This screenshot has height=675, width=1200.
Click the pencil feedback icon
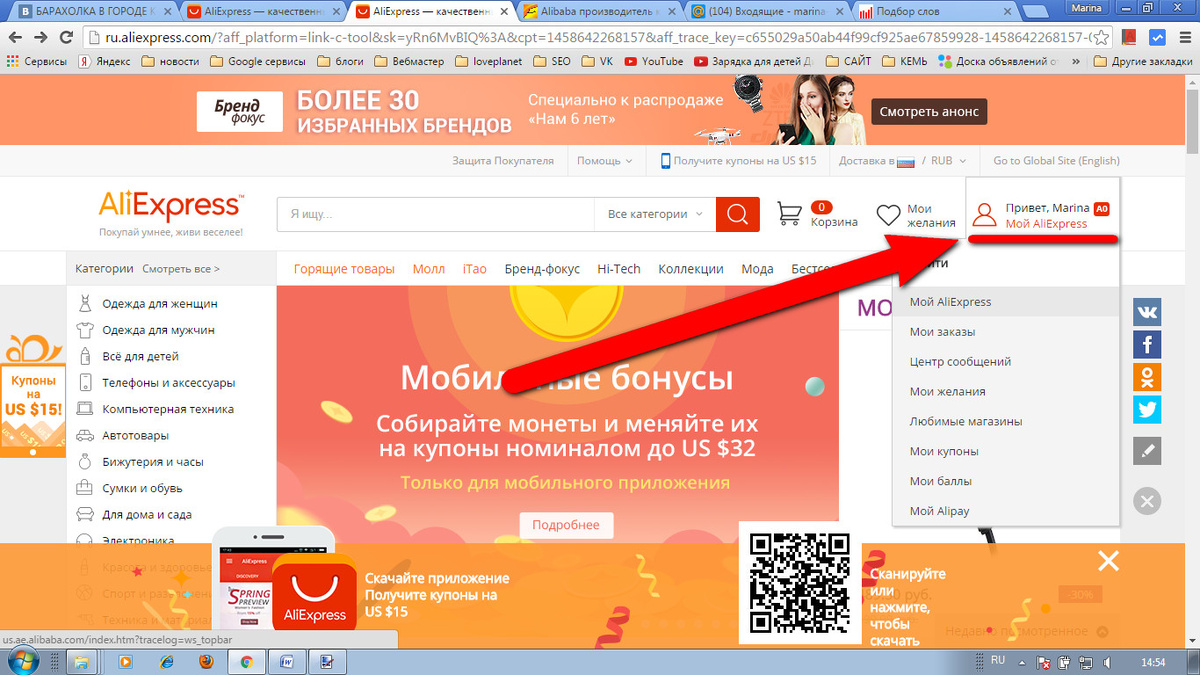click(1147, 450)
